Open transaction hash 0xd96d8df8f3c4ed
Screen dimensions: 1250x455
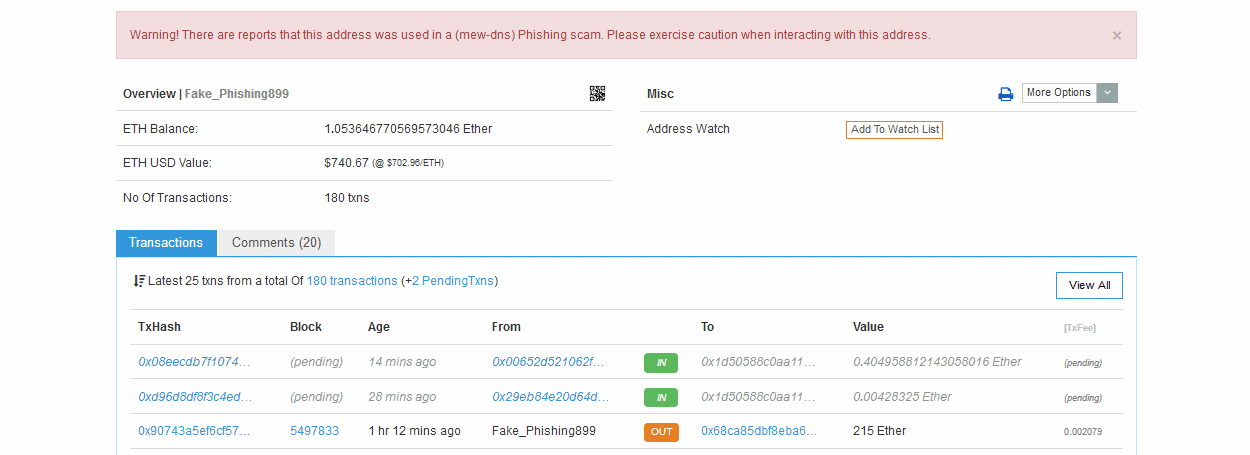tap(194, 397)
